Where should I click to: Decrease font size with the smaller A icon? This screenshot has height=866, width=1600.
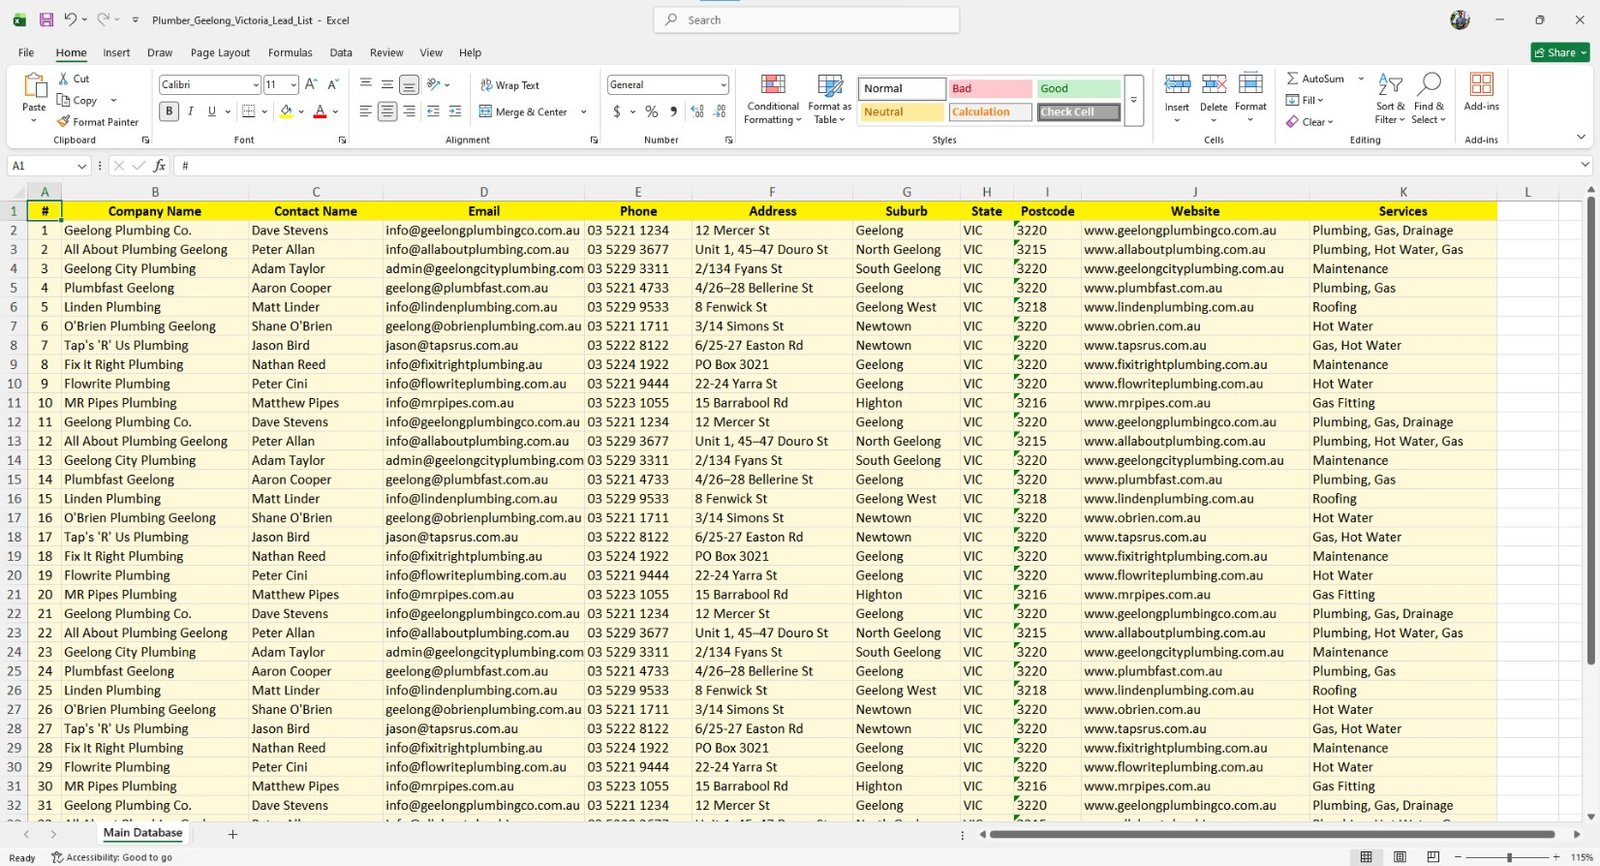(333, 84)
